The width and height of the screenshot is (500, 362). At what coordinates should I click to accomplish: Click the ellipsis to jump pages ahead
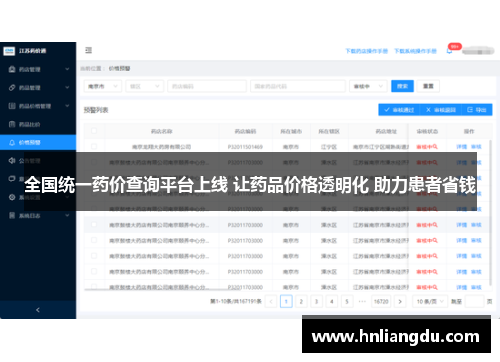tap(362, 301)
